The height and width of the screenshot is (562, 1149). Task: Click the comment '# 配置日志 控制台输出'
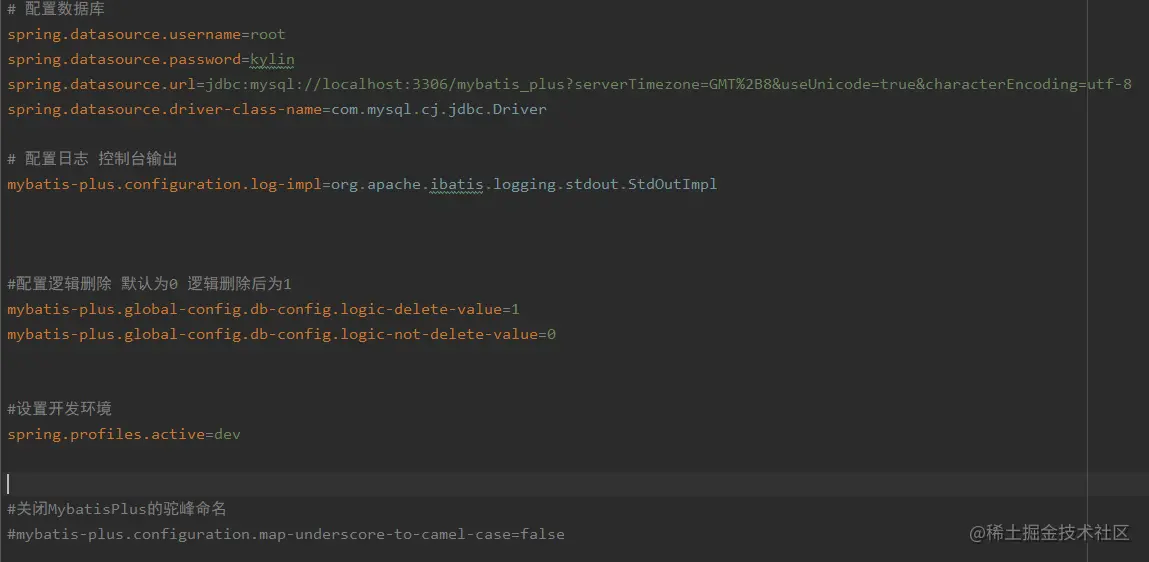[x=92, y=159]
